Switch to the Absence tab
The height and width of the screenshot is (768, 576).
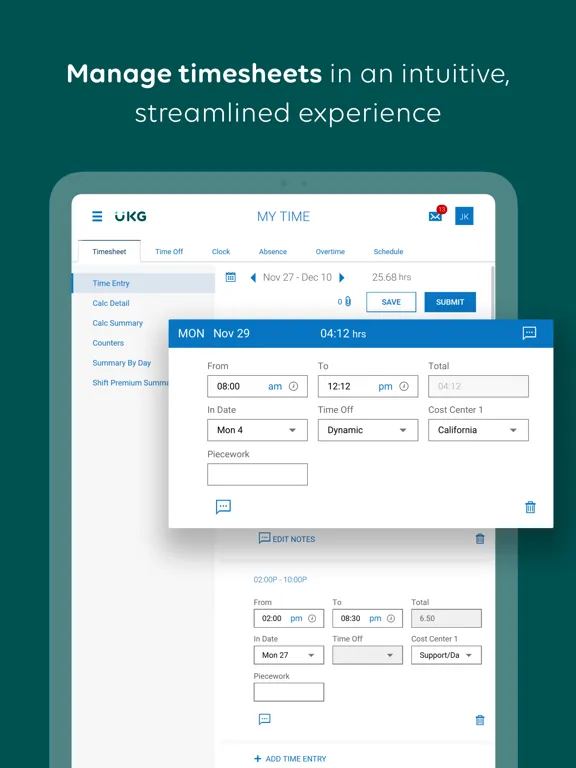273,251
